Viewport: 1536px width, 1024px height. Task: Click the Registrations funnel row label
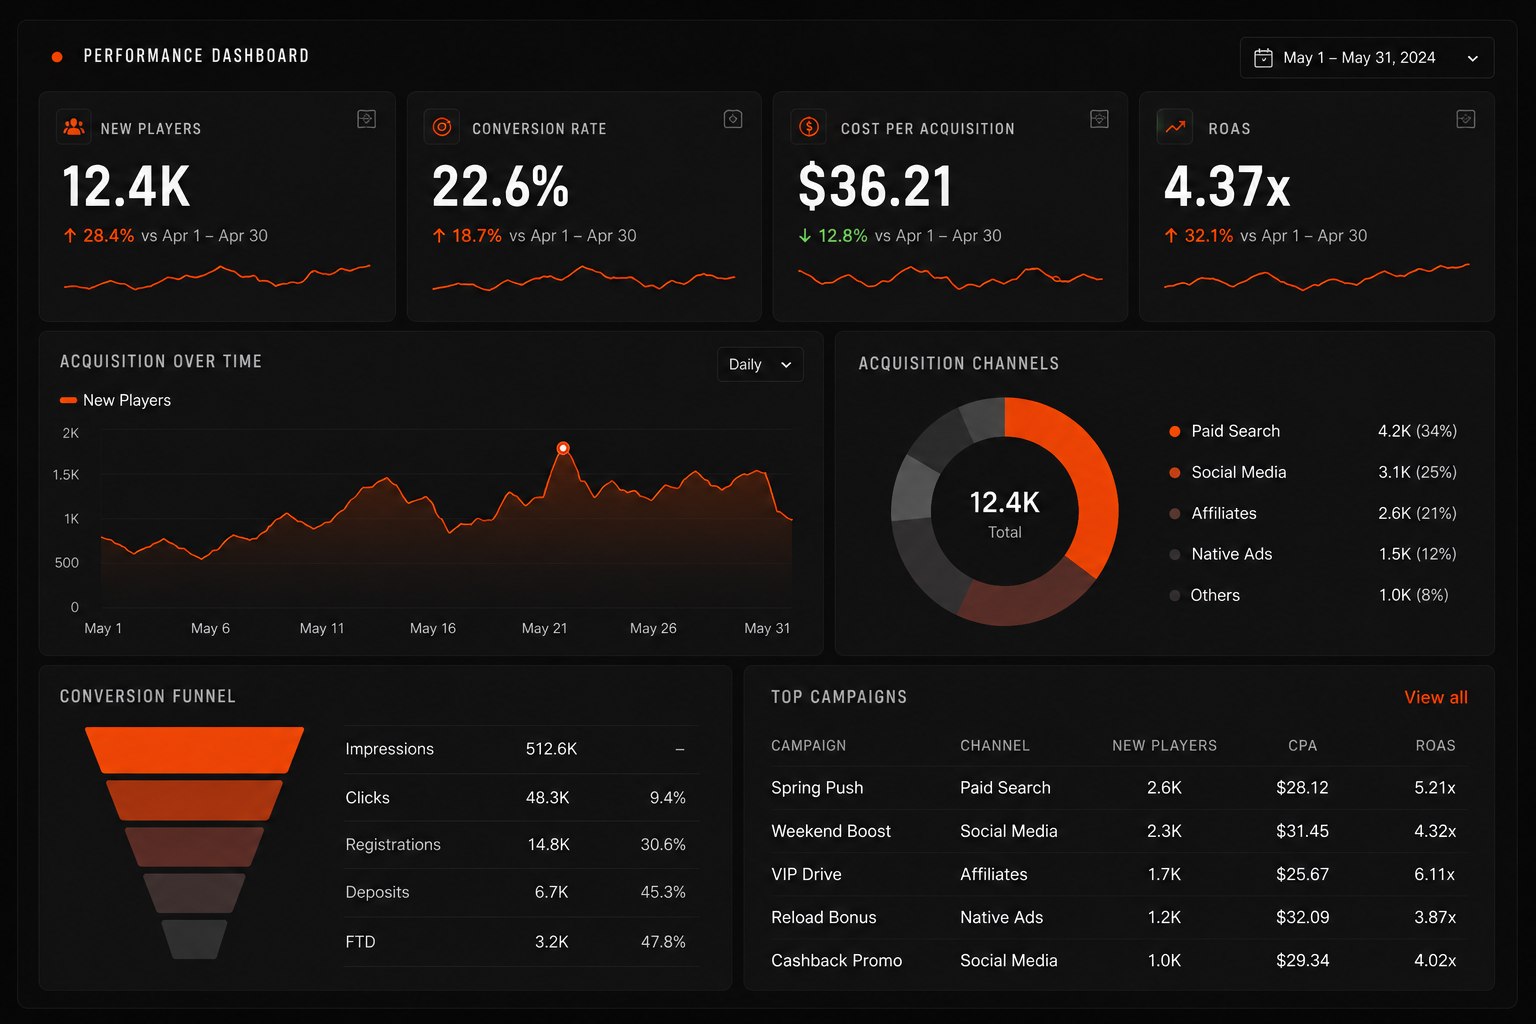point(393,844)
